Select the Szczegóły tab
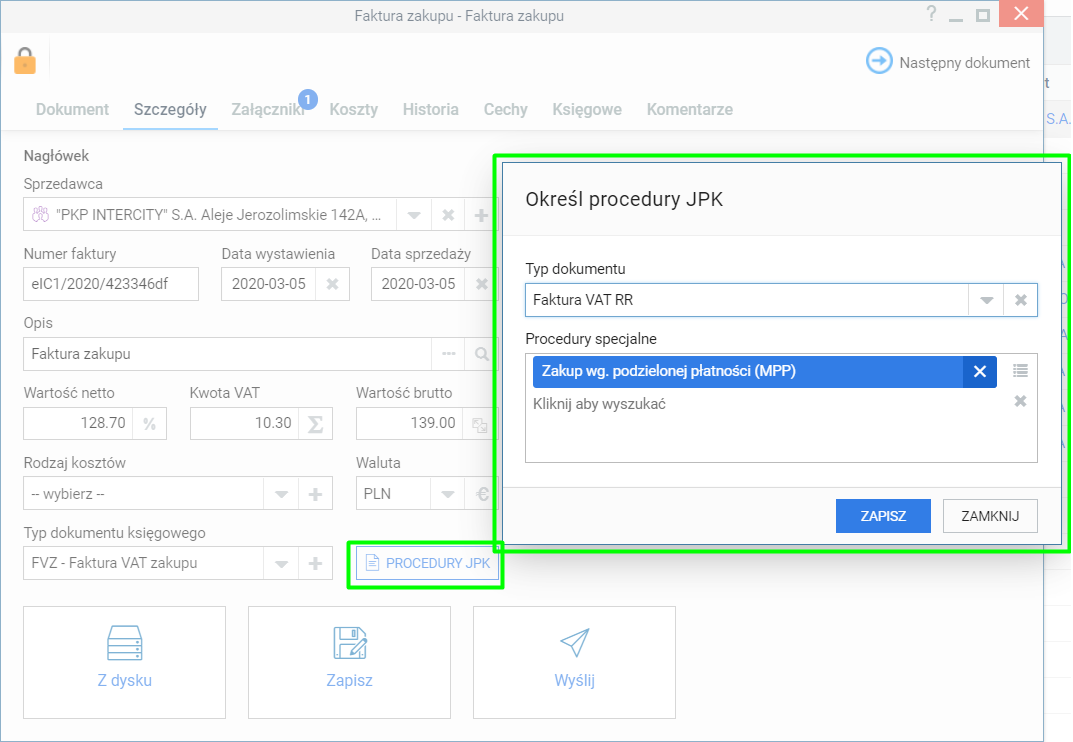Image resolution: width=1073 pixels, height=742 pixels. (170, 110)
